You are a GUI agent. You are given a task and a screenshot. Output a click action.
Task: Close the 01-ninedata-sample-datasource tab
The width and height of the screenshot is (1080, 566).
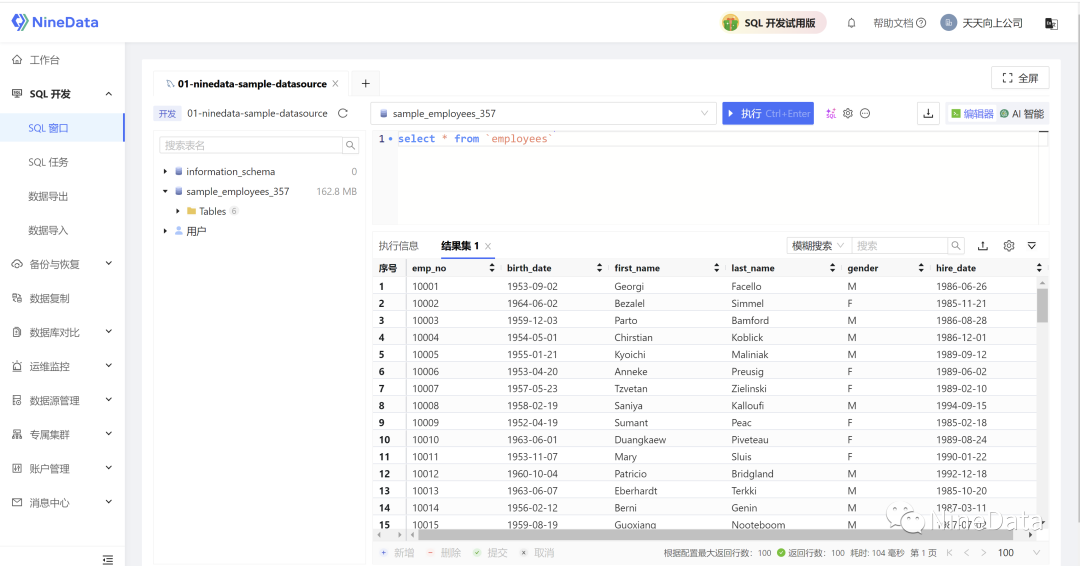(x=335, y=83)
